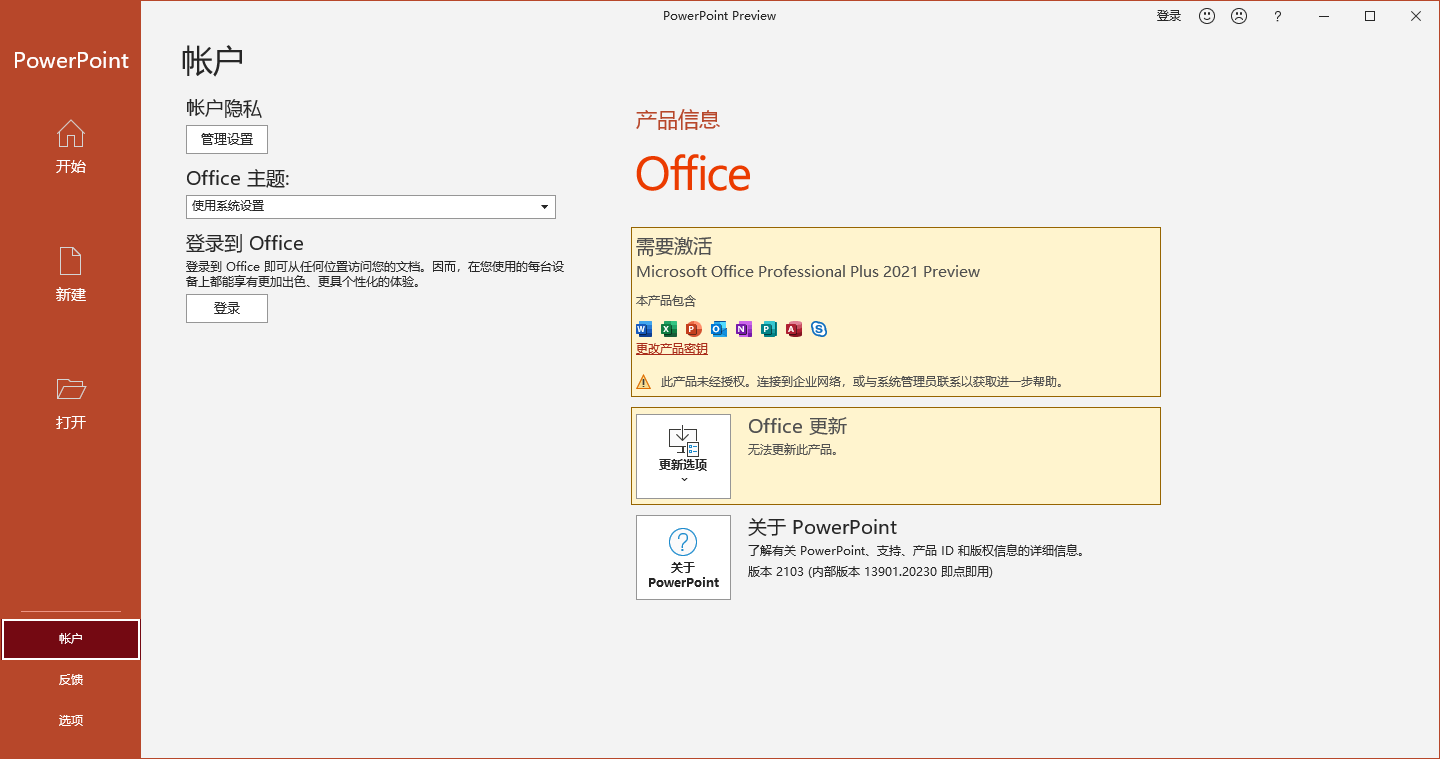Click the Skype icon in included products
Viewport: 1440px width, 759px height.
(819, 329)
